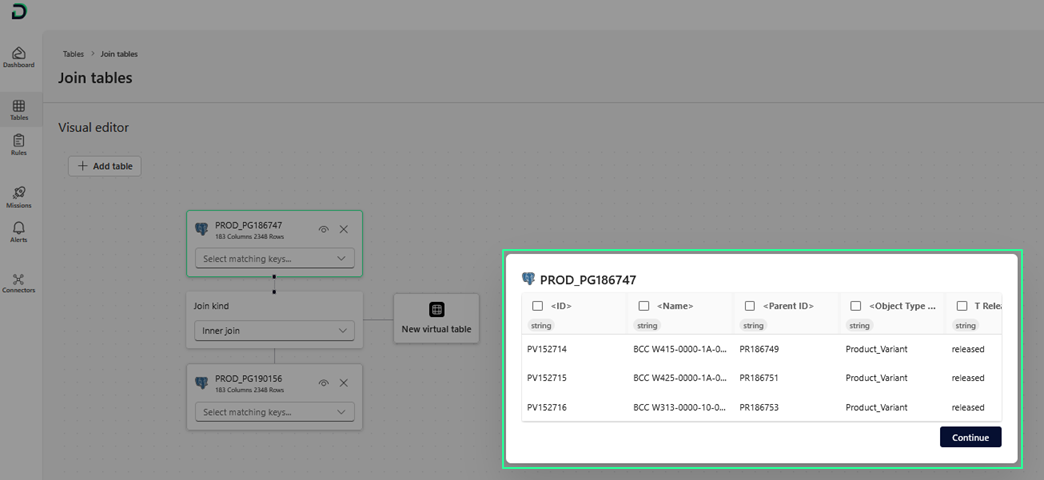Click Product_Variant in PV152714 row
Screen dimensions: 1044x480
click(x=876, y=349)
